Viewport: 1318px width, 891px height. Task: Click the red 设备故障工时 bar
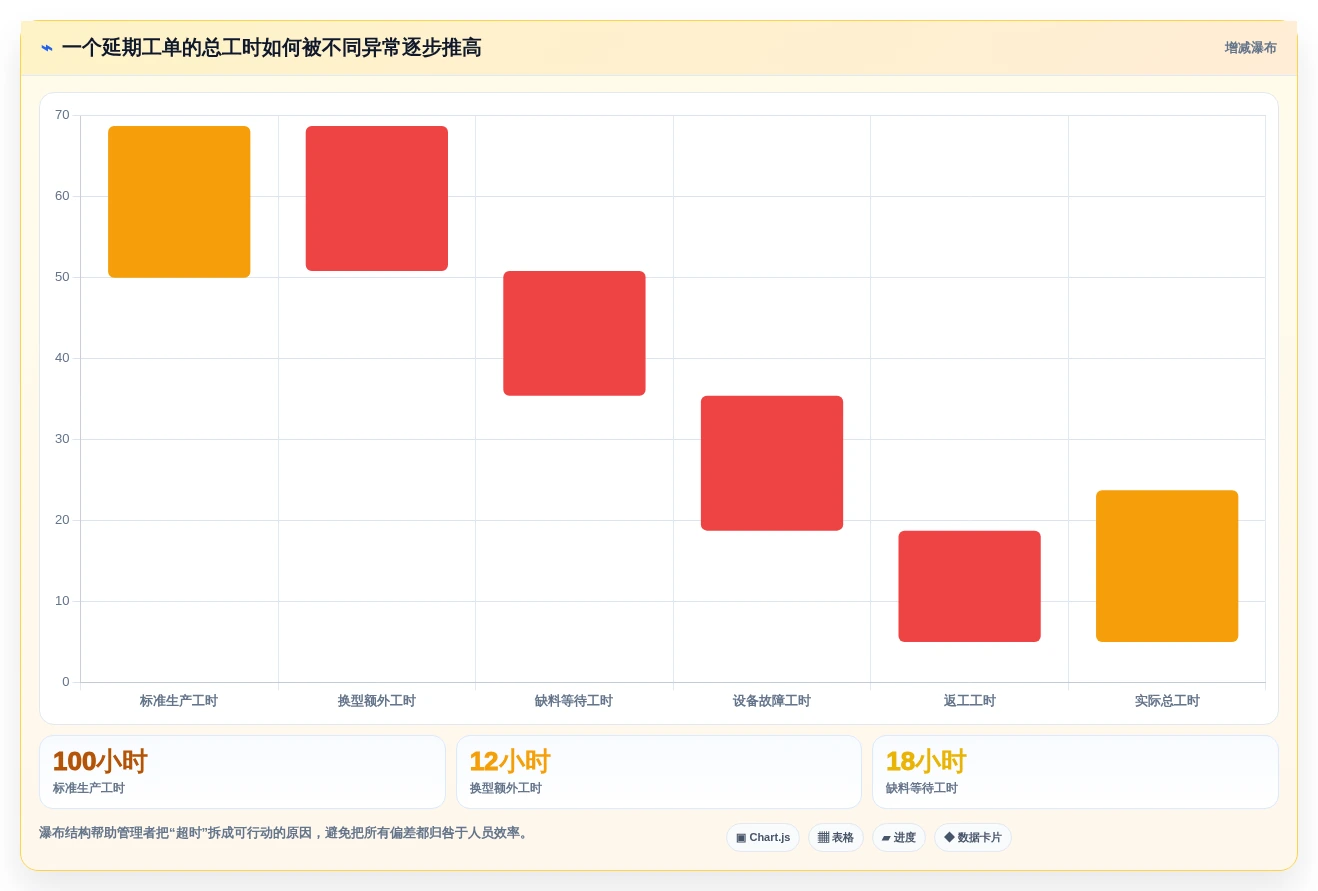click(772, 463)
